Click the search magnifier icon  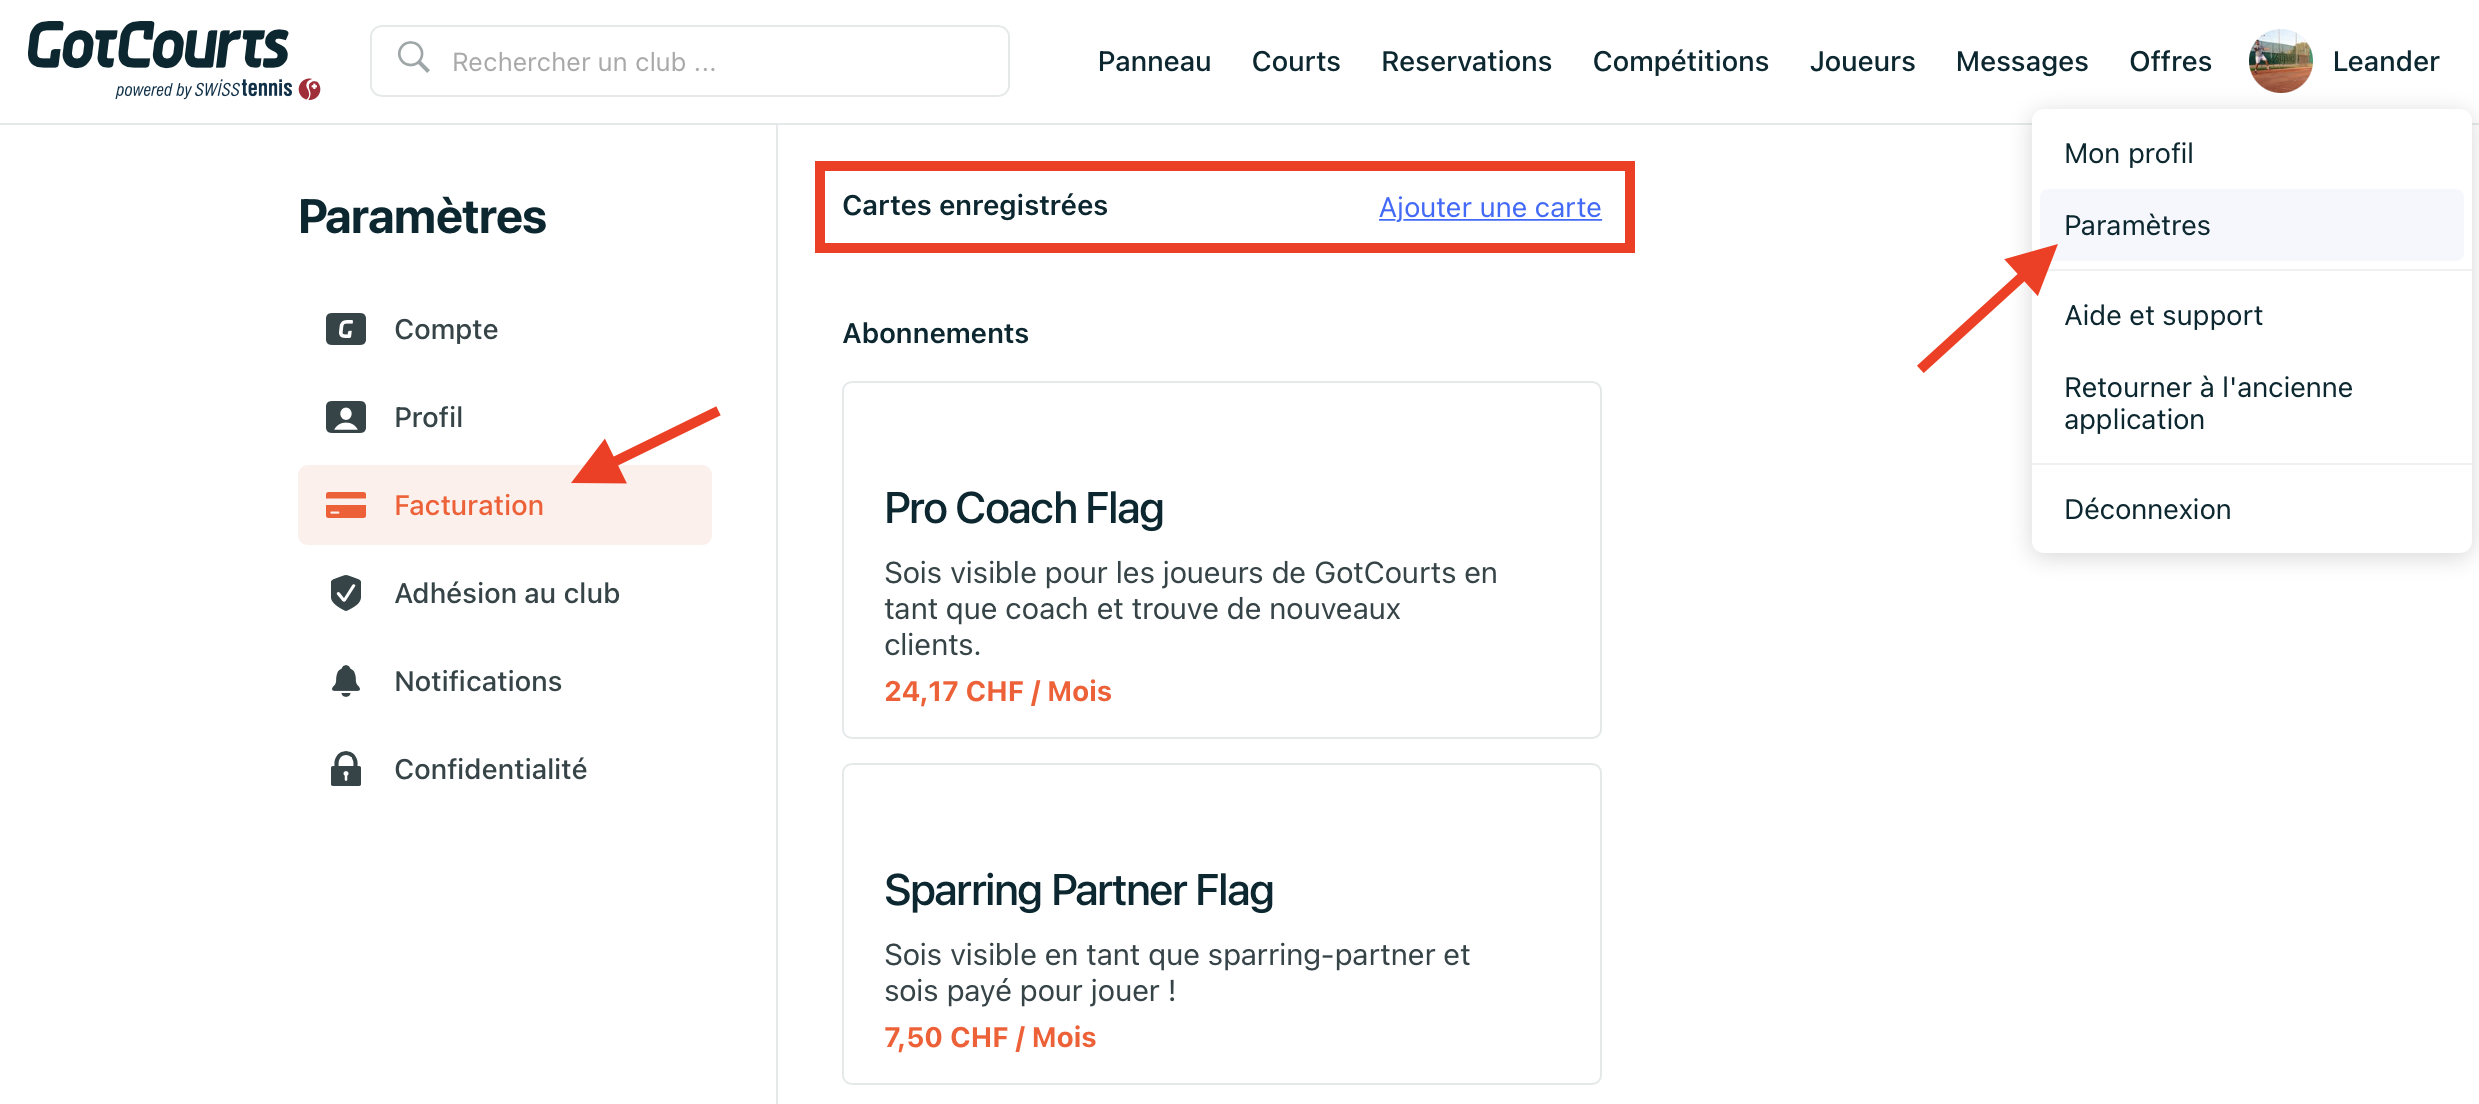pos(413,58)
